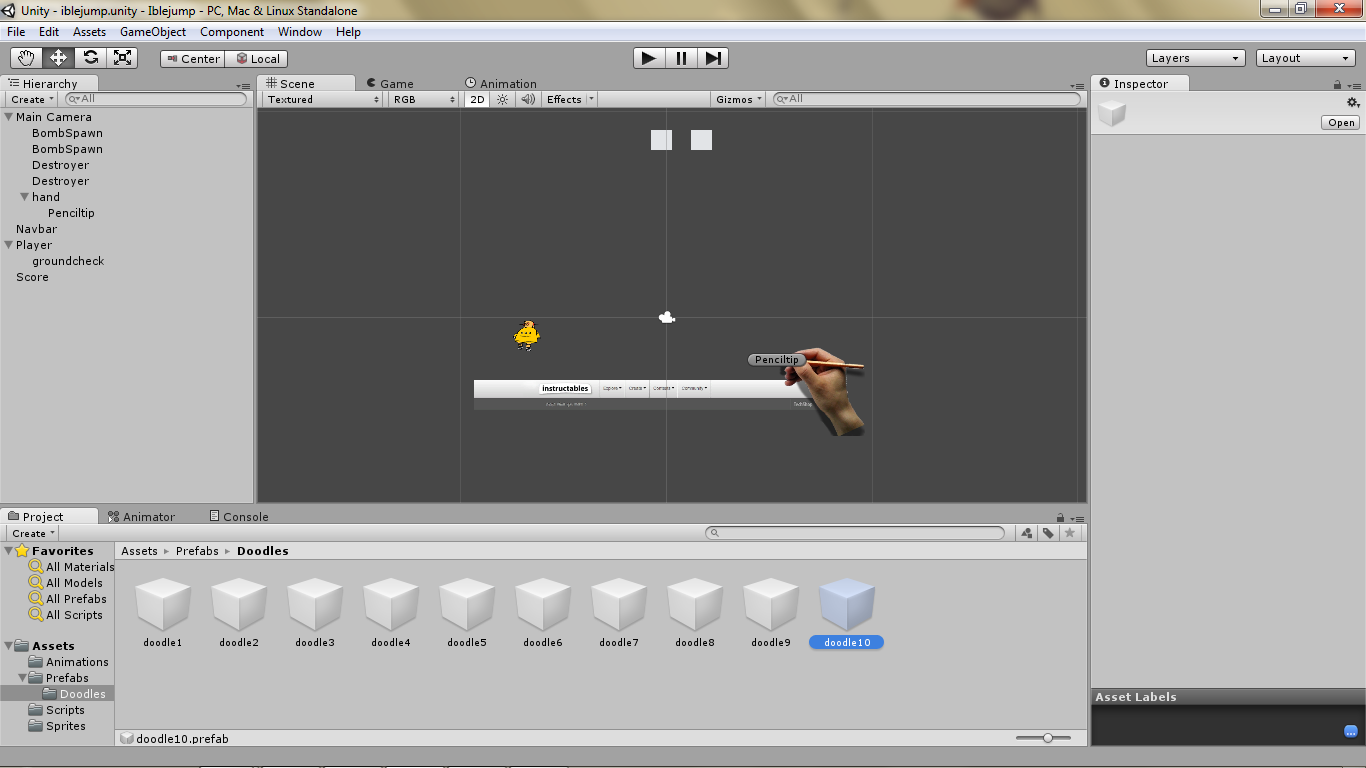Click the Assets breadcrumb in Project path
The image size is (1366, 768).
pos(139,551)
